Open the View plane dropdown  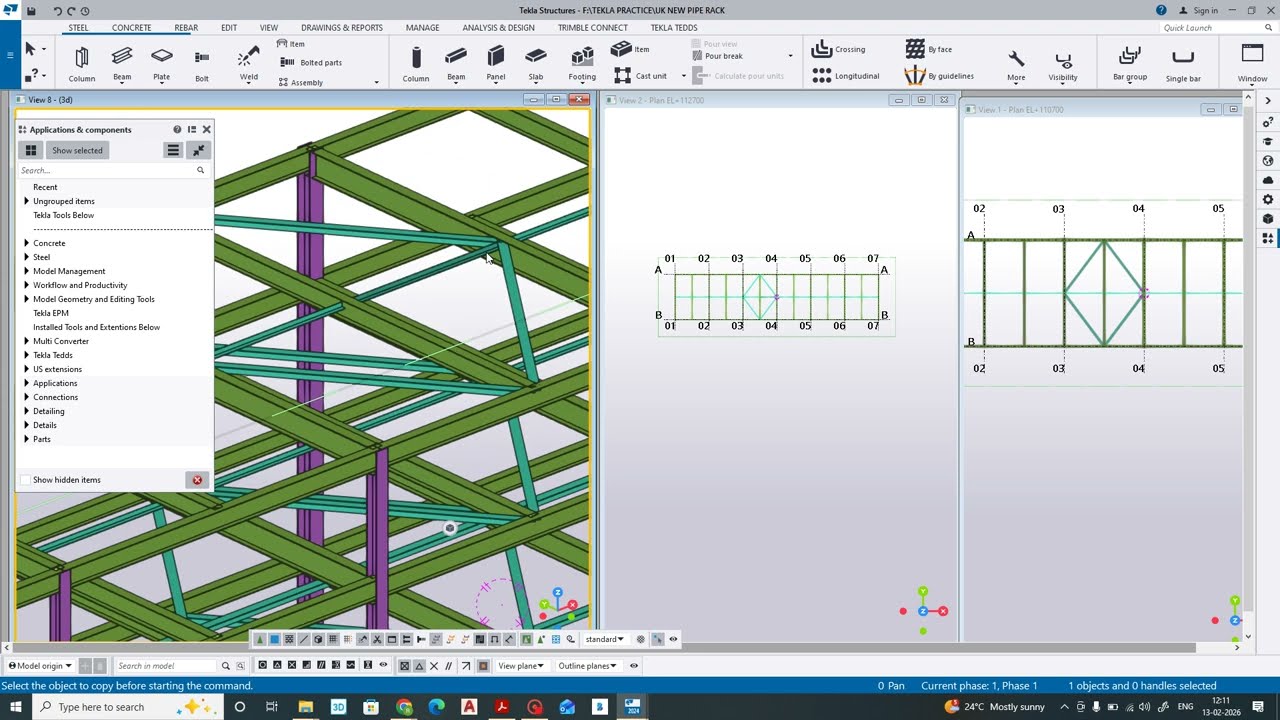click(521, 666)
